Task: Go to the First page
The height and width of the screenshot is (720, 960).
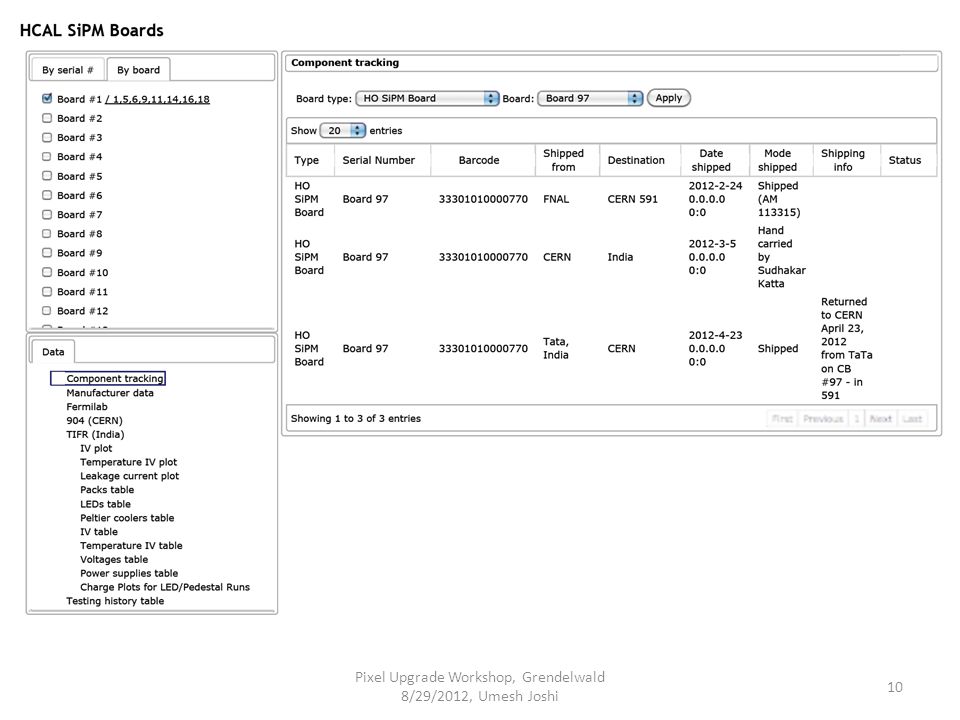Action: pyautogui.click(x=782, y=419)
